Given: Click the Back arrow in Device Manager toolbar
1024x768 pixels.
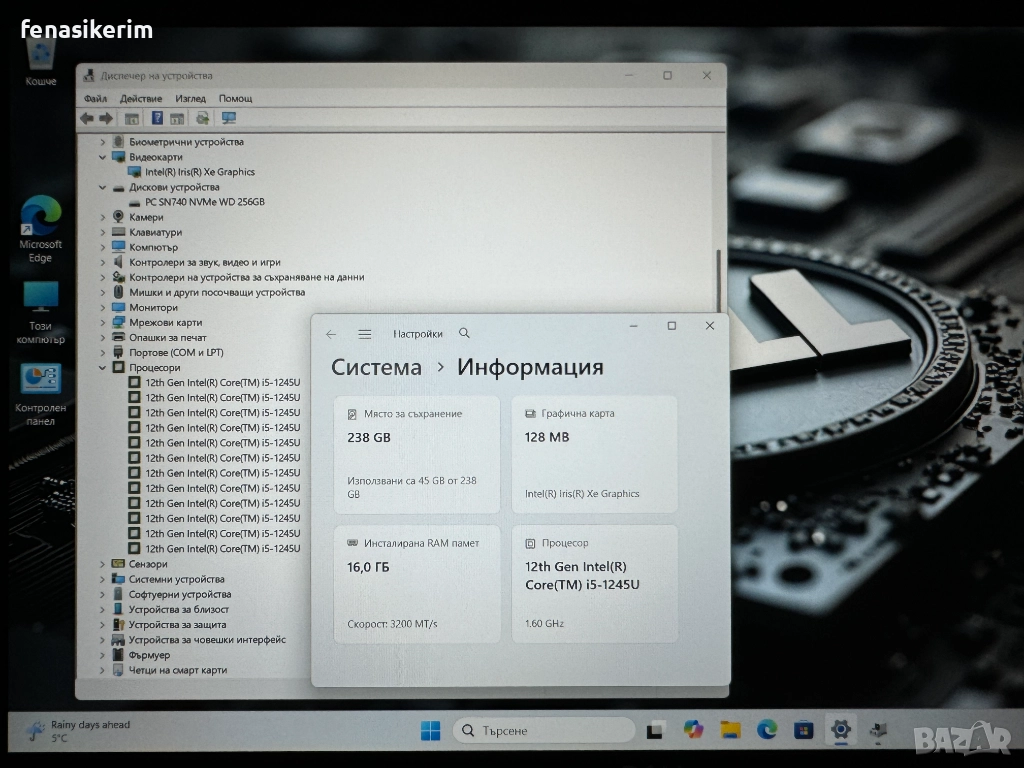Looking at the screenshot, I should (x=87, y=118).
